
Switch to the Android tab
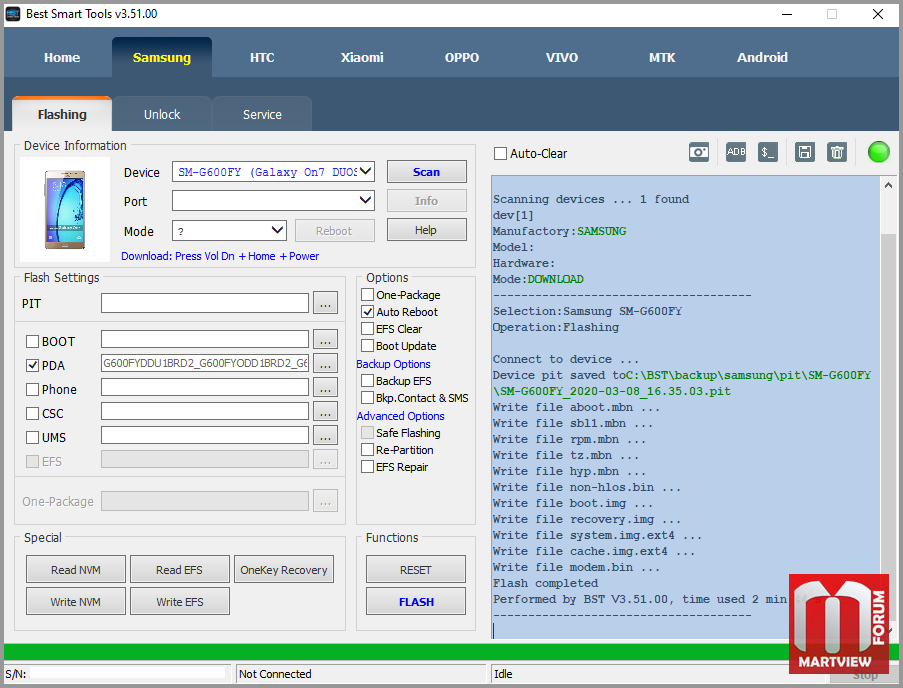point(762,58)
